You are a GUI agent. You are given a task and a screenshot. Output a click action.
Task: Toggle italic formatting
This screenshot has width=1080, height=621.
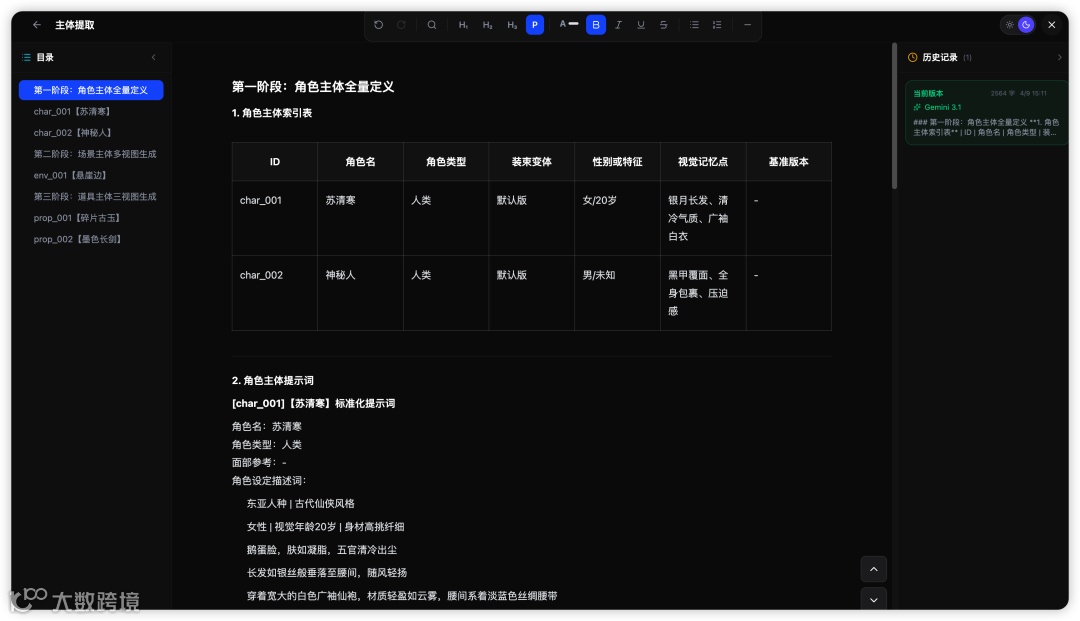pyautogui.click(x=619, y=25)
